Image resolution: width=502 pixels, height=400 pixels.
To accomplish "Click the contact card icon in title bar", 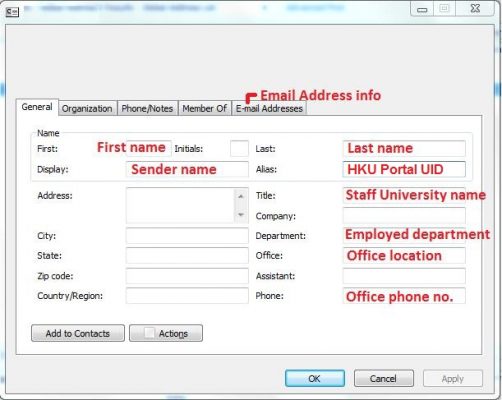I will 12,12.
